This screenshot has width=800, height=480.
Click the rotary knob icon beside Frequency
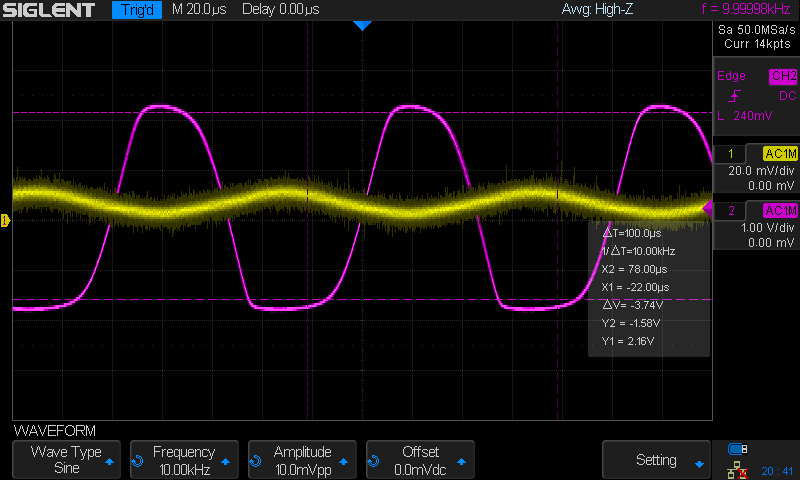137,461
